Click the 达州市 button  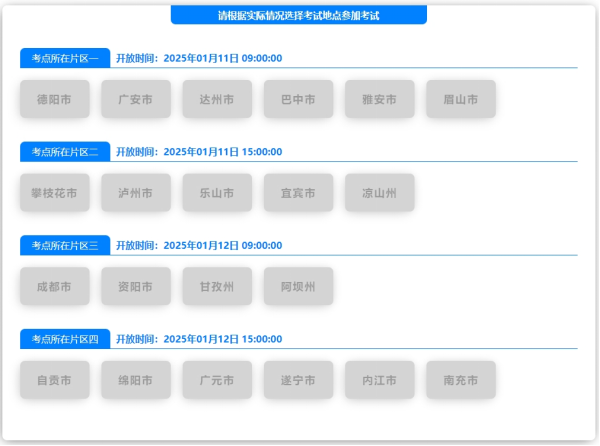coord(217,99)
